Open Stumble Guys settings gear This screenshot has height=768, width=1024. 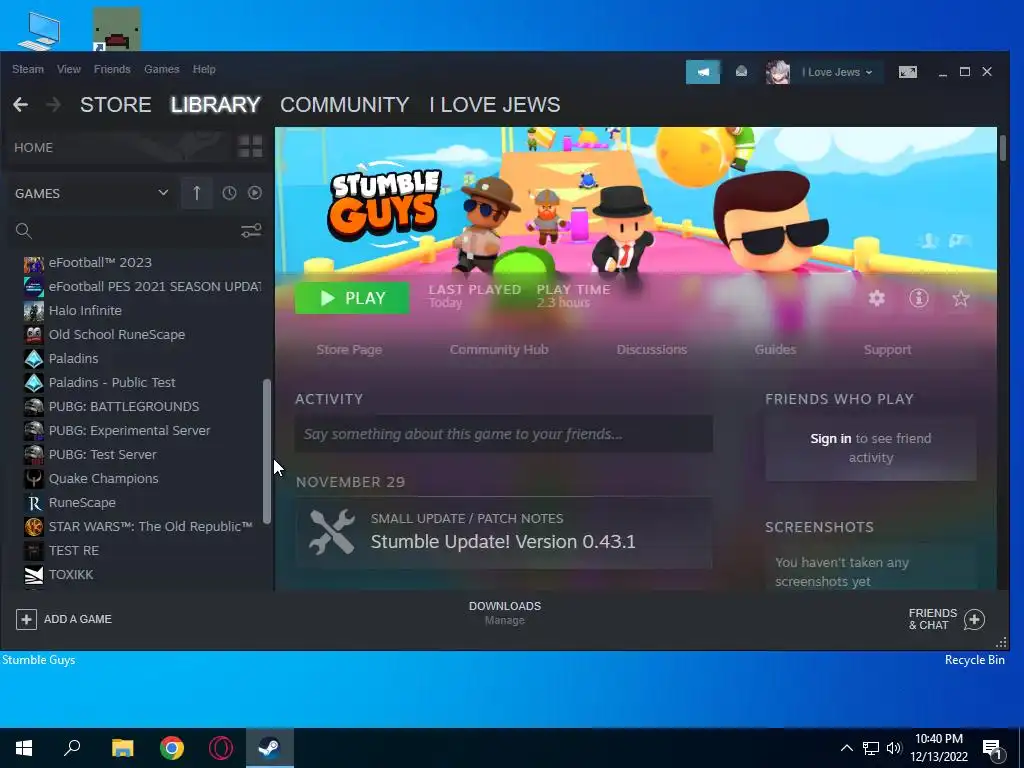(876, 298)
